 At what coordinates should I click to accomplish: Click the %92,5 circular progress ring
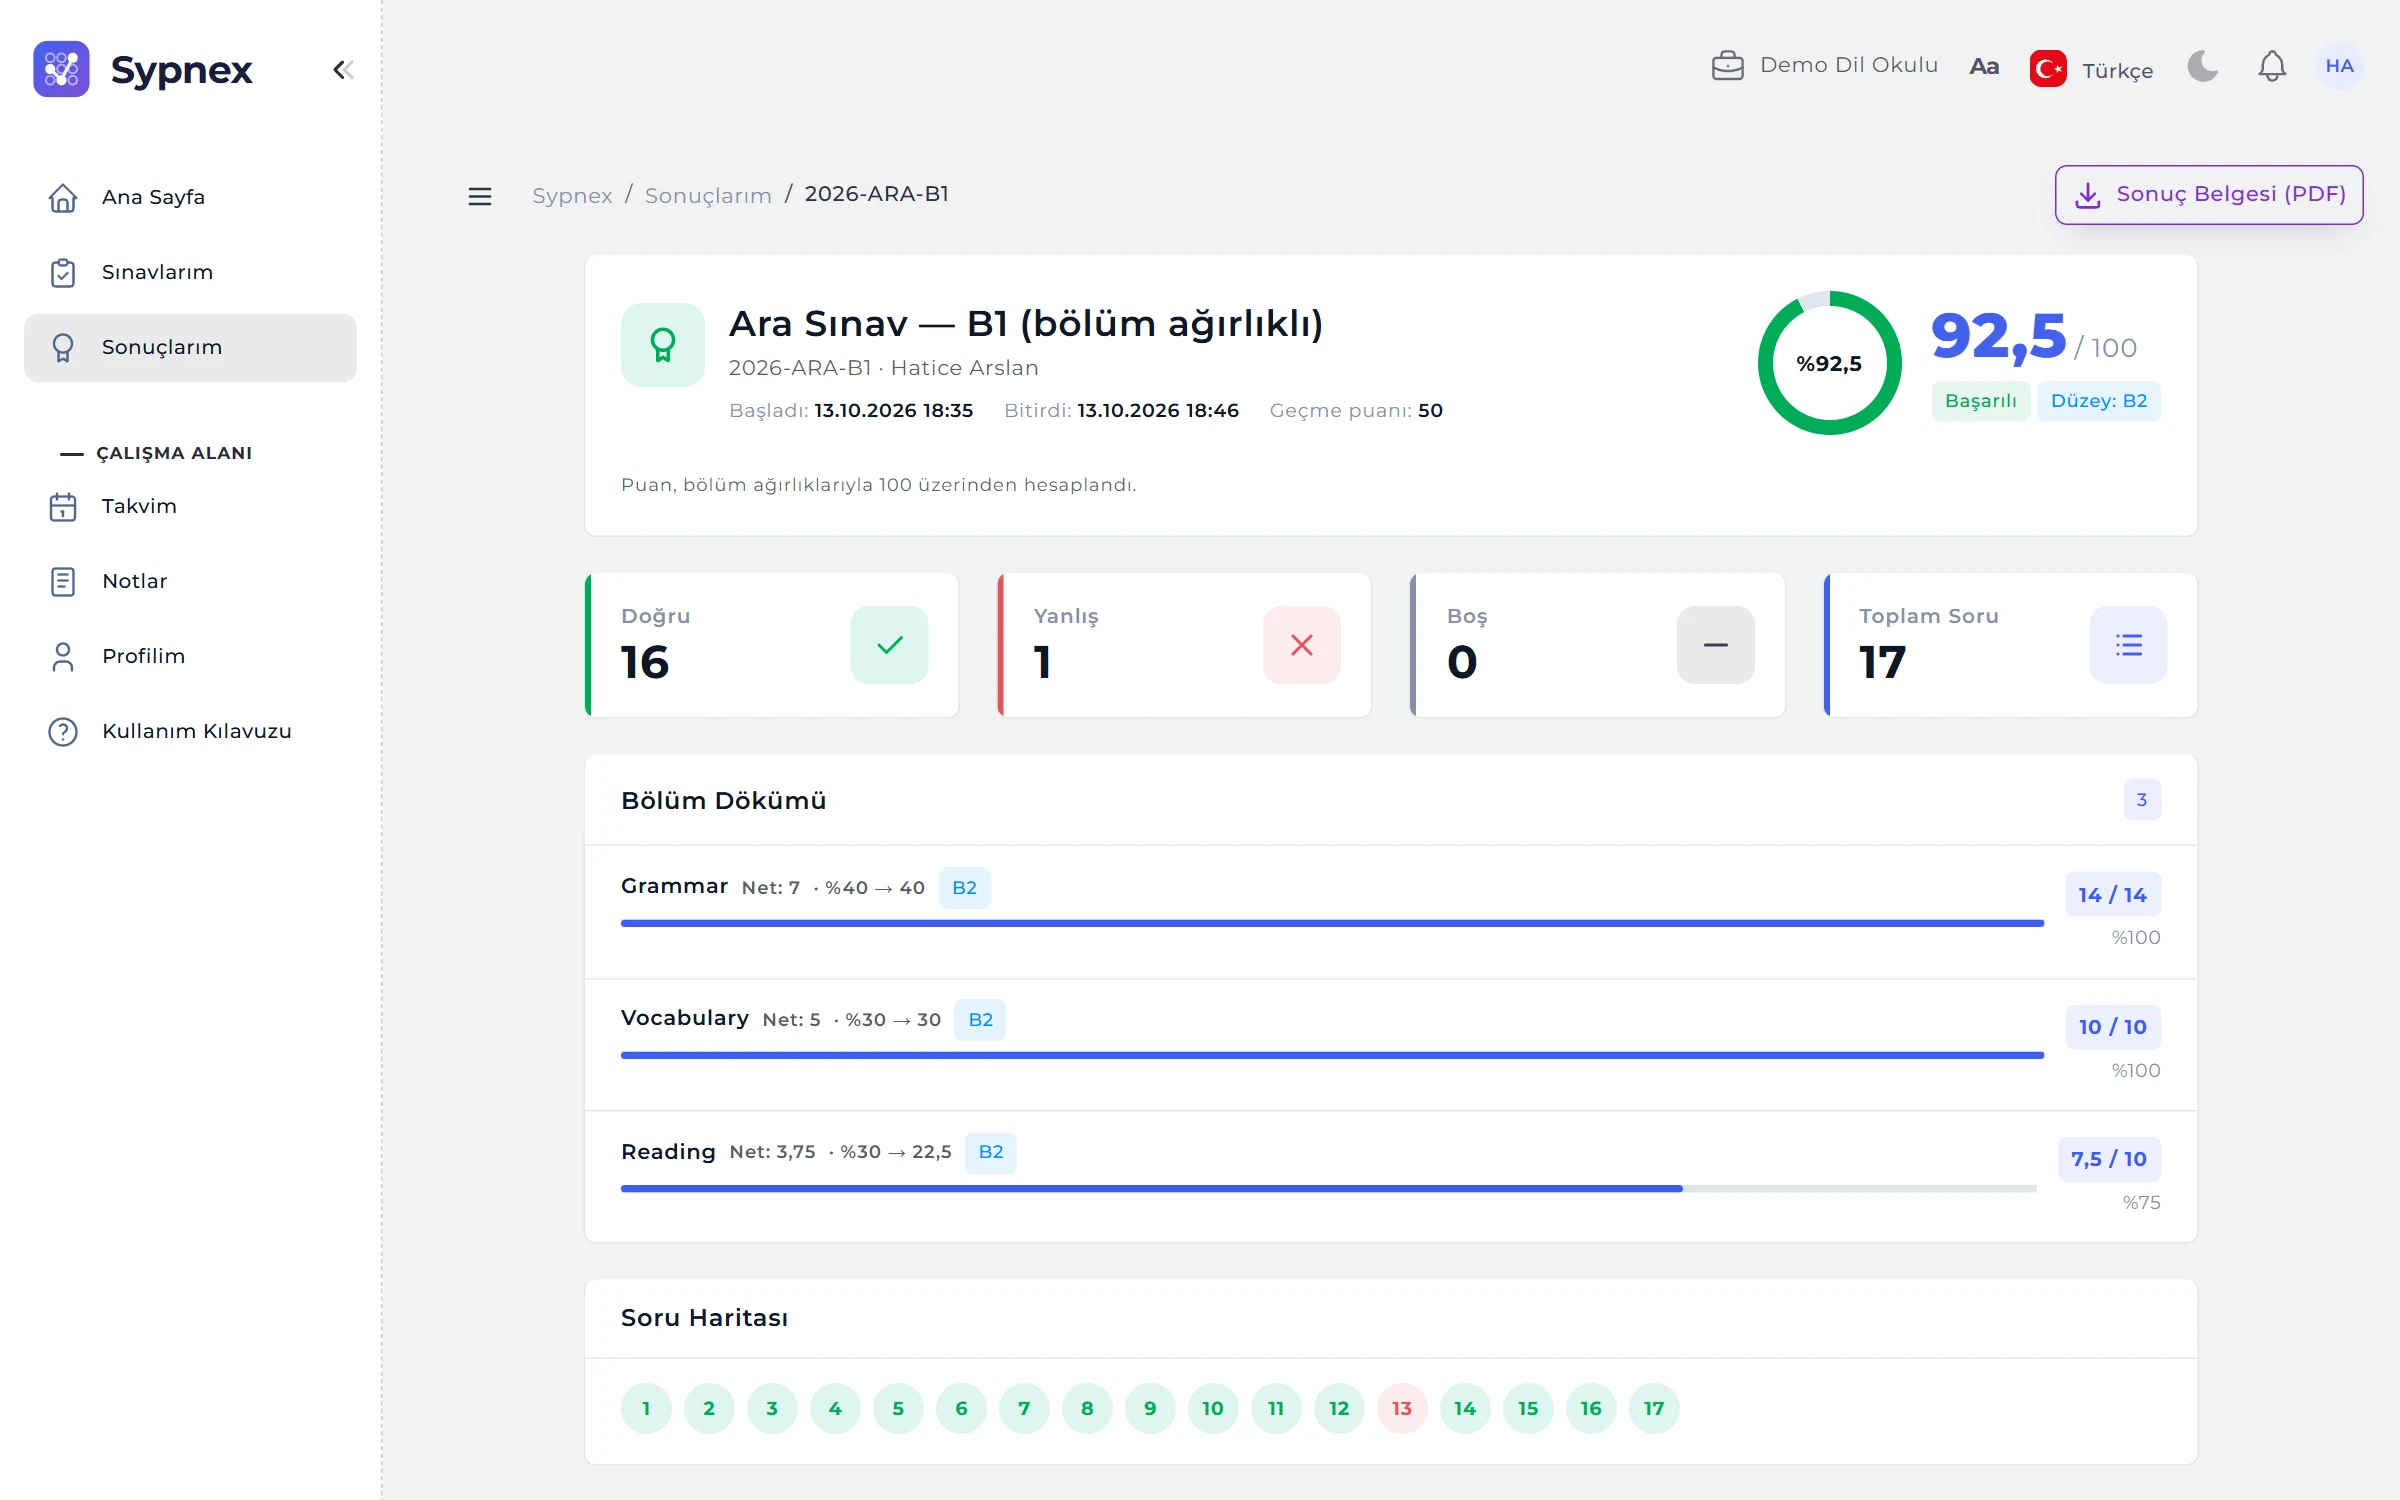pyautogui.click(x=1829, y=363)
